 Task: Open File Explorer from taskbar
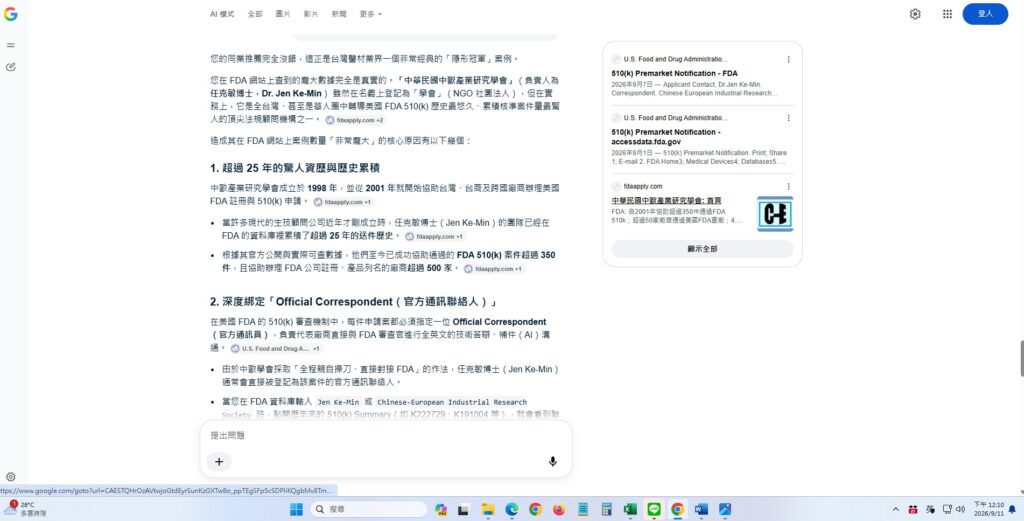coord(488,509)
